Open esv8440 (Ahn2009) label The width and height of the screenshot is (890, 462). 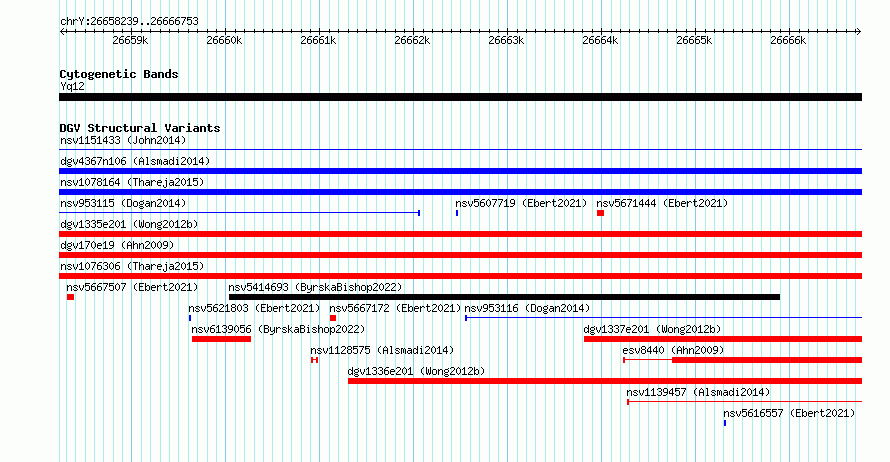coord(673,350)
